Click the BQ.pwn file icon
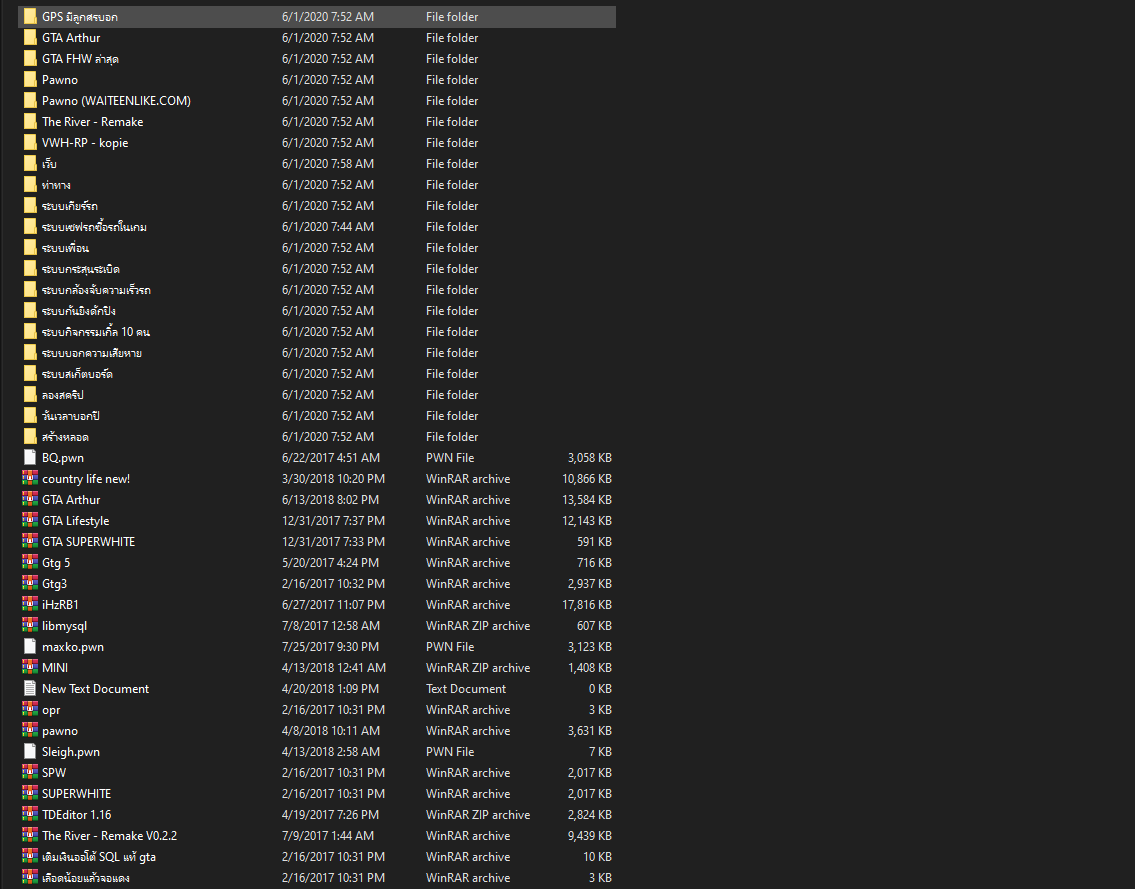Screen dimensions: 1135x889 click(30, 458)
